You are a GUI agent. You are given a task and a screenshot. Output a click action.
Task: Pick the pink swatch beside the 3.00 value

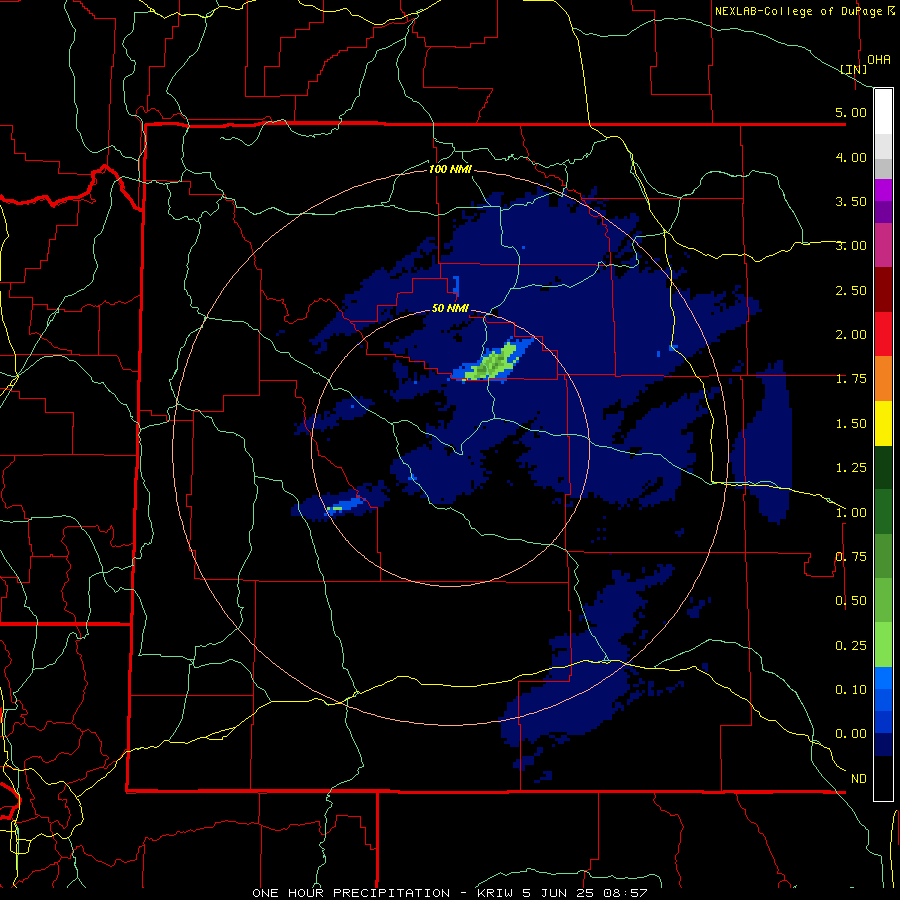click(x=883, y=246)
